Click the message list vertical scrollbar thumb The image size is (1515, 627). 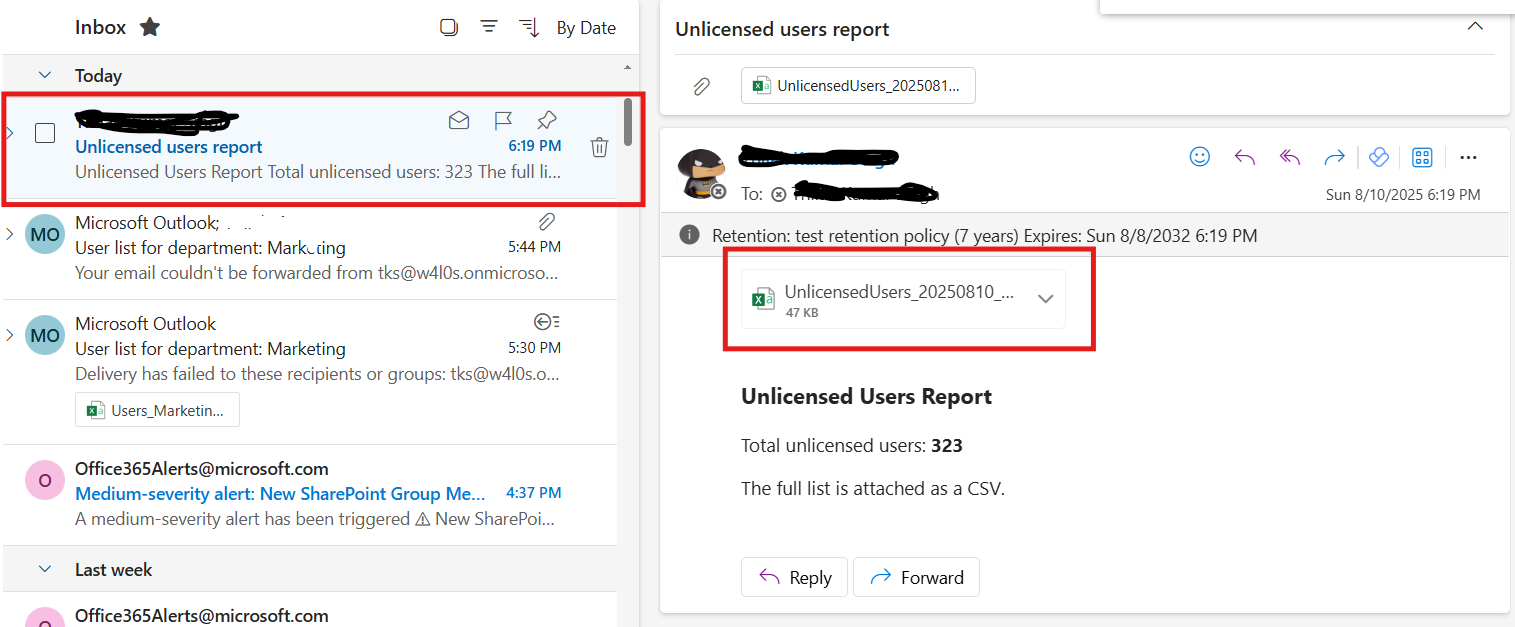[x=628, y=122]
